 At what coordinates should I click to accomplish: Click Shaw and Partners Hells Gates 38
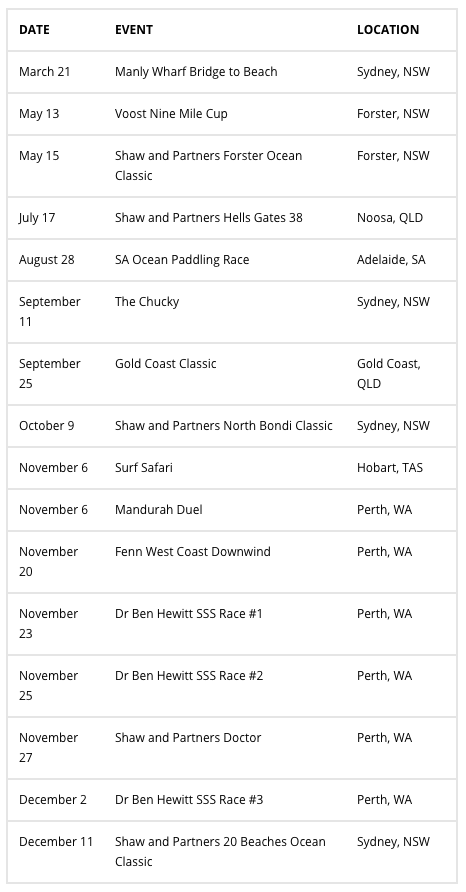209,217
